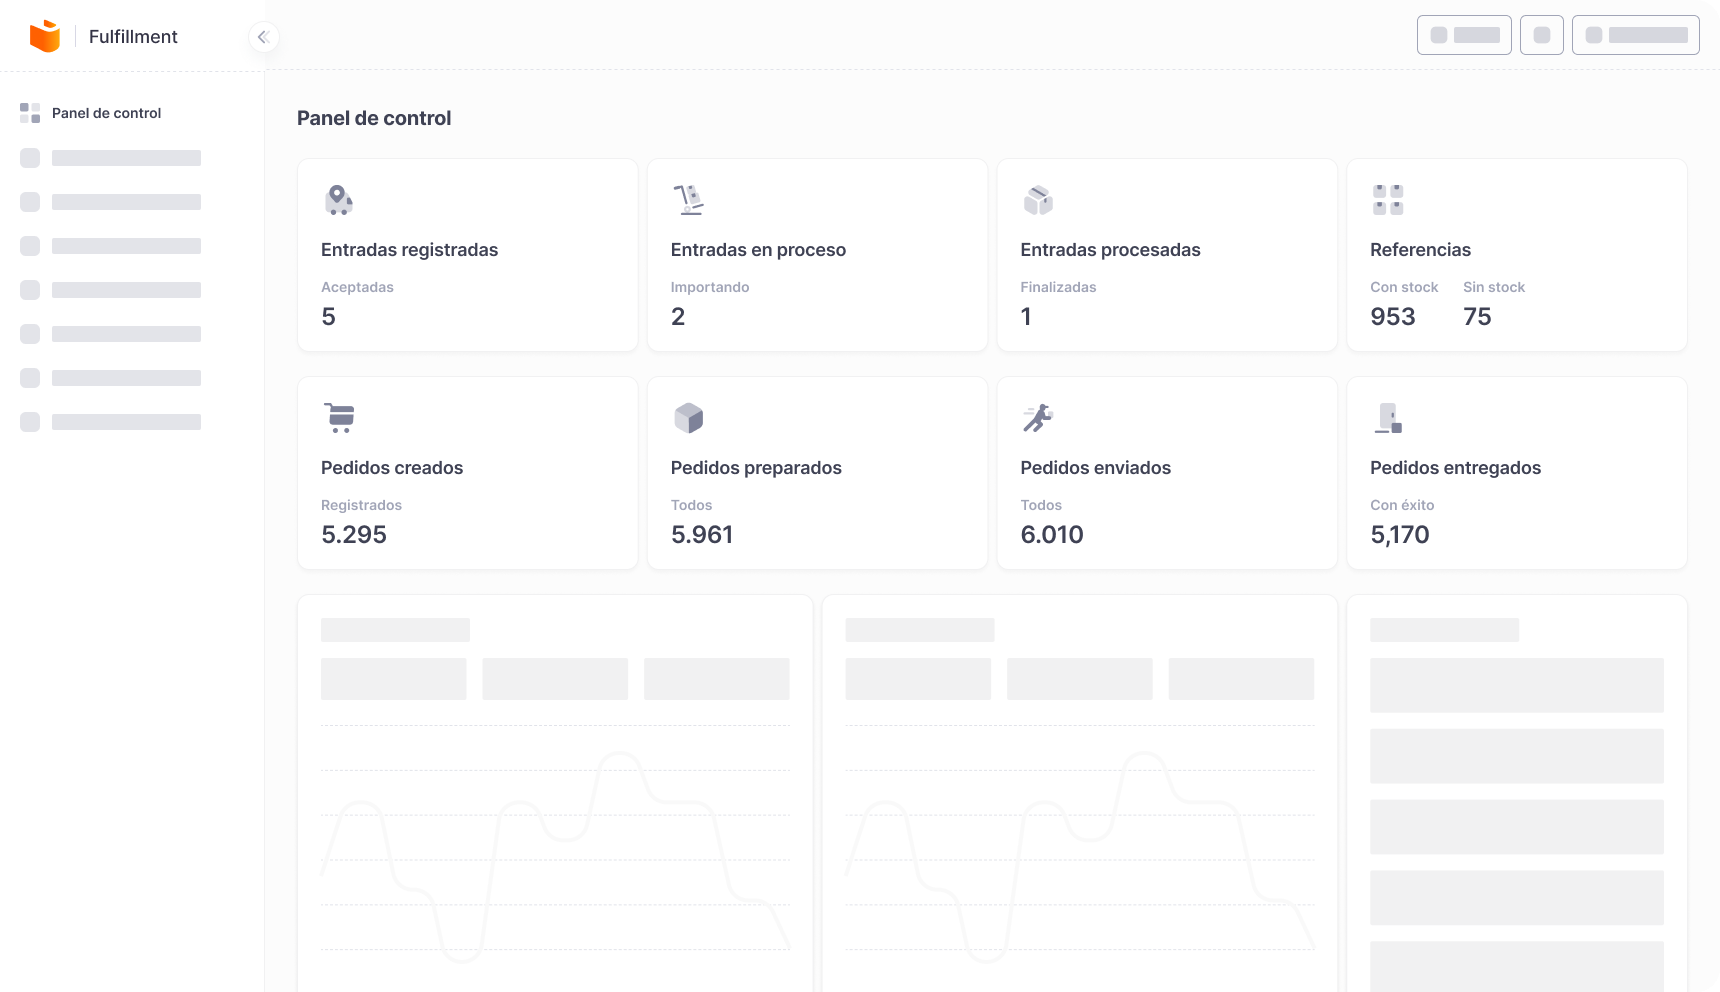This screenshot has width=1720, height=992.
Task: Click the Pedidos preparados package icon
Action: (x=689, y=418)
